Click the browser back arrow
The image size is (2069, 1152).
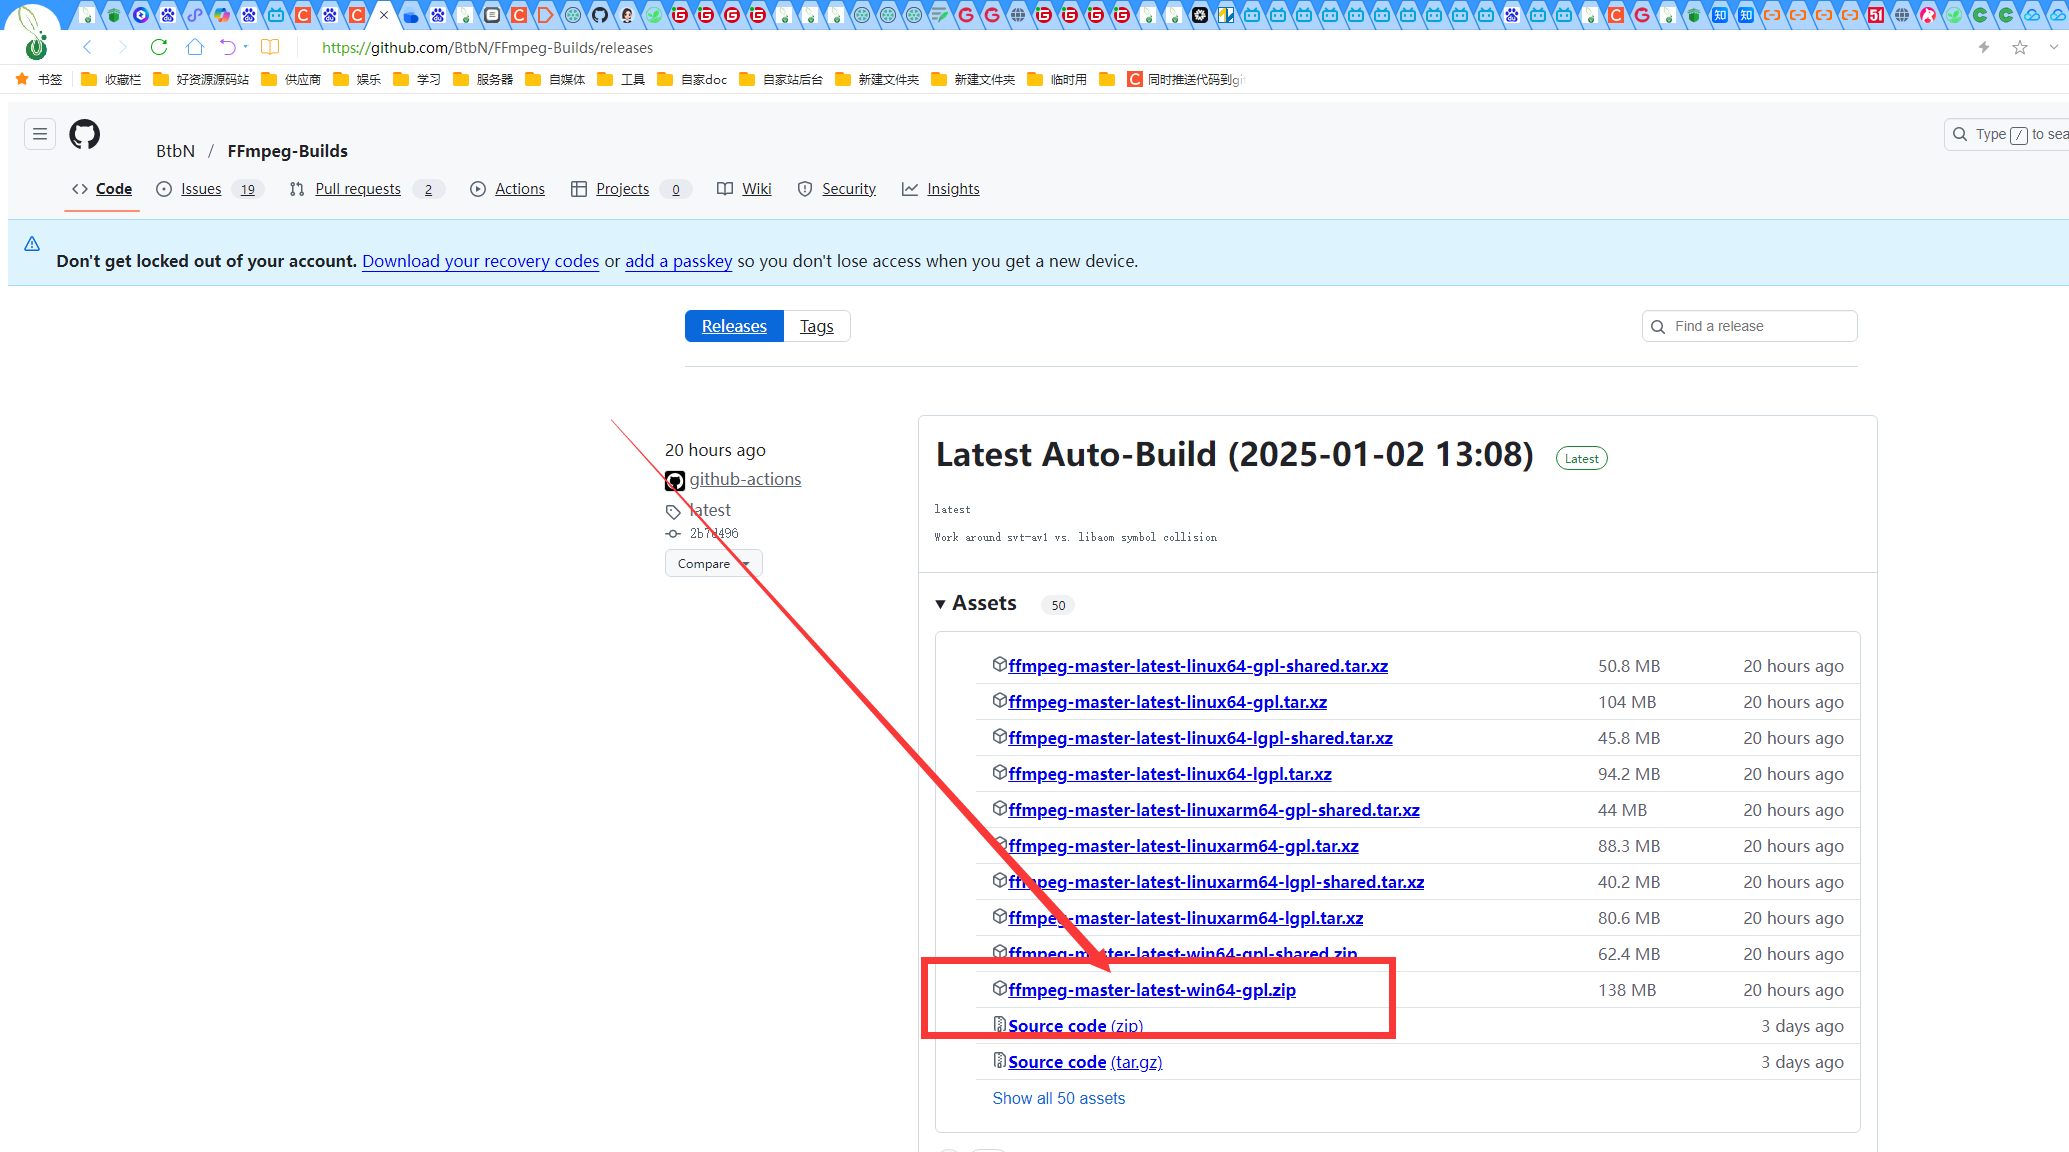tap(87, 47)
